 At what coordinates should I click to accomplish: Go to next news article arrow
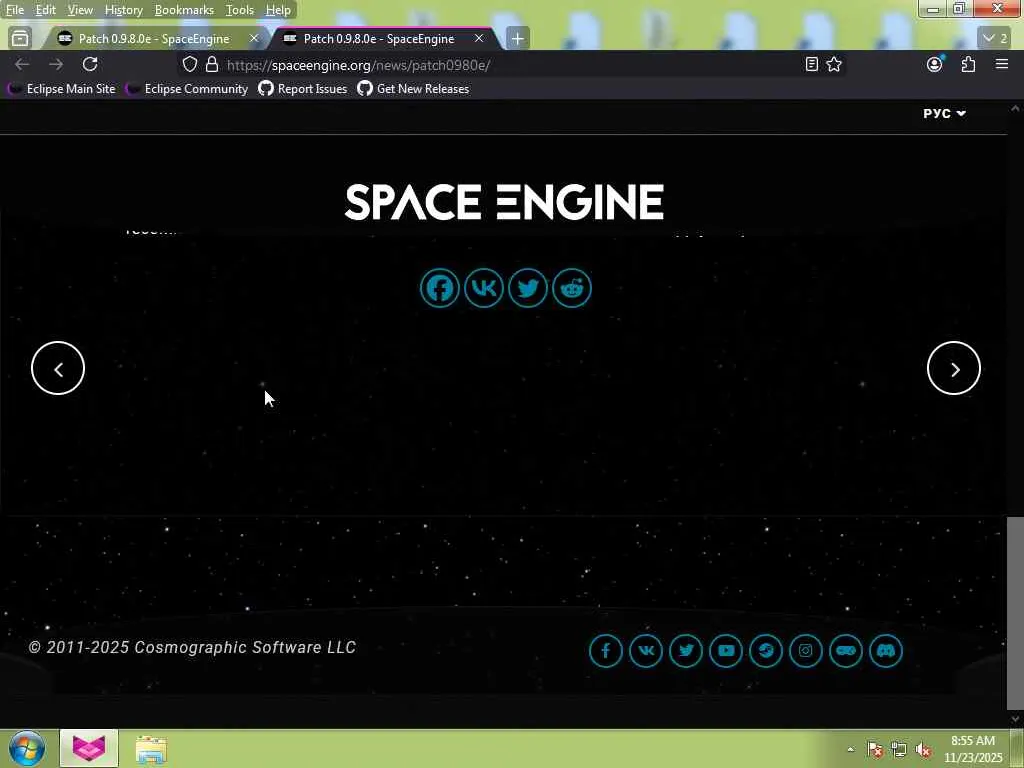[953, 368]
